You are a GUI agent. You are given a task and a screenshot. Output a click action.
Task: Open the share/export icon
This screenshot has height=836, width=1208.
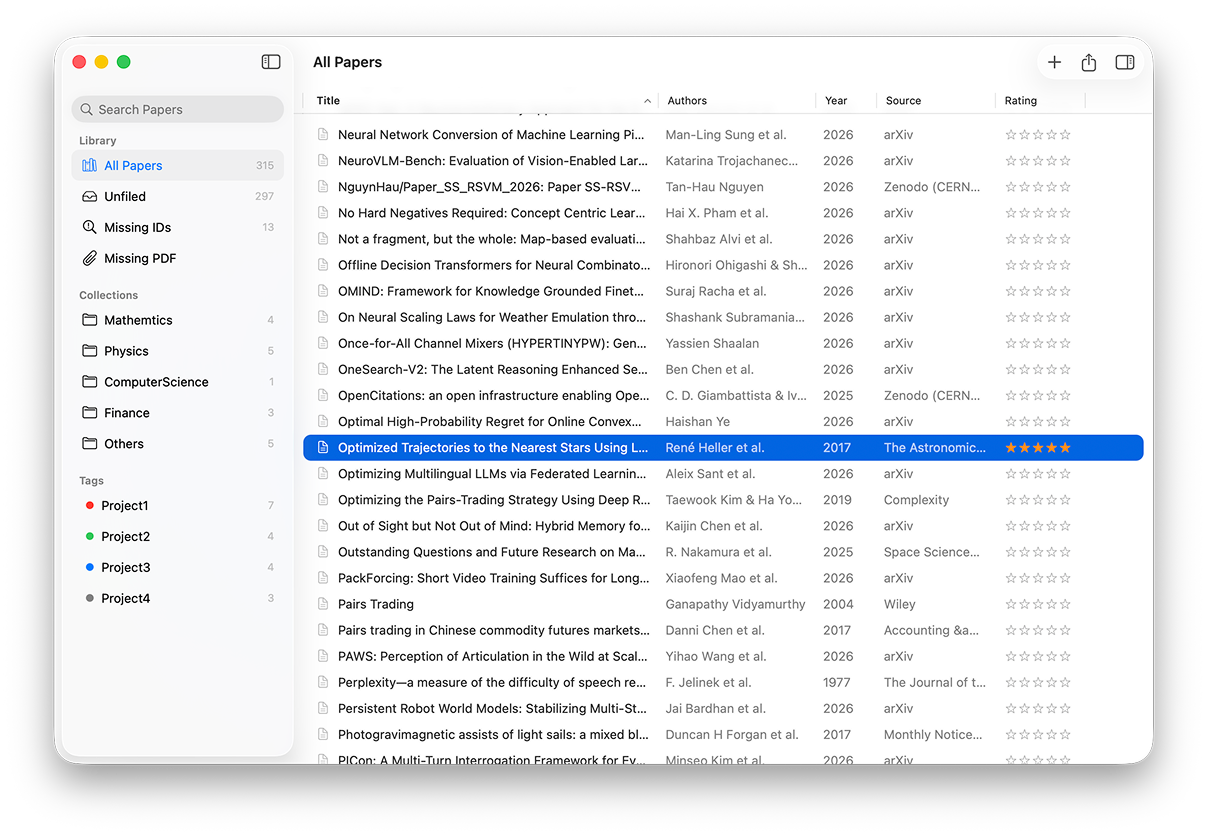pyautogui.click(x=1089, y=62)
